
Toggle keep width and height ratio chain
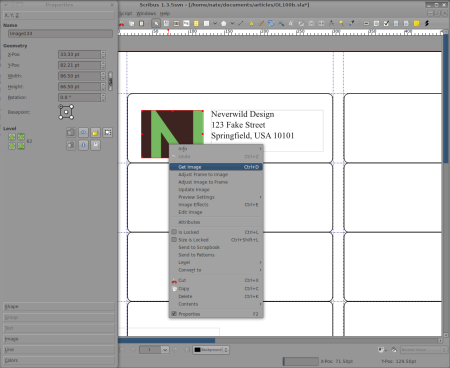(110, 81)
